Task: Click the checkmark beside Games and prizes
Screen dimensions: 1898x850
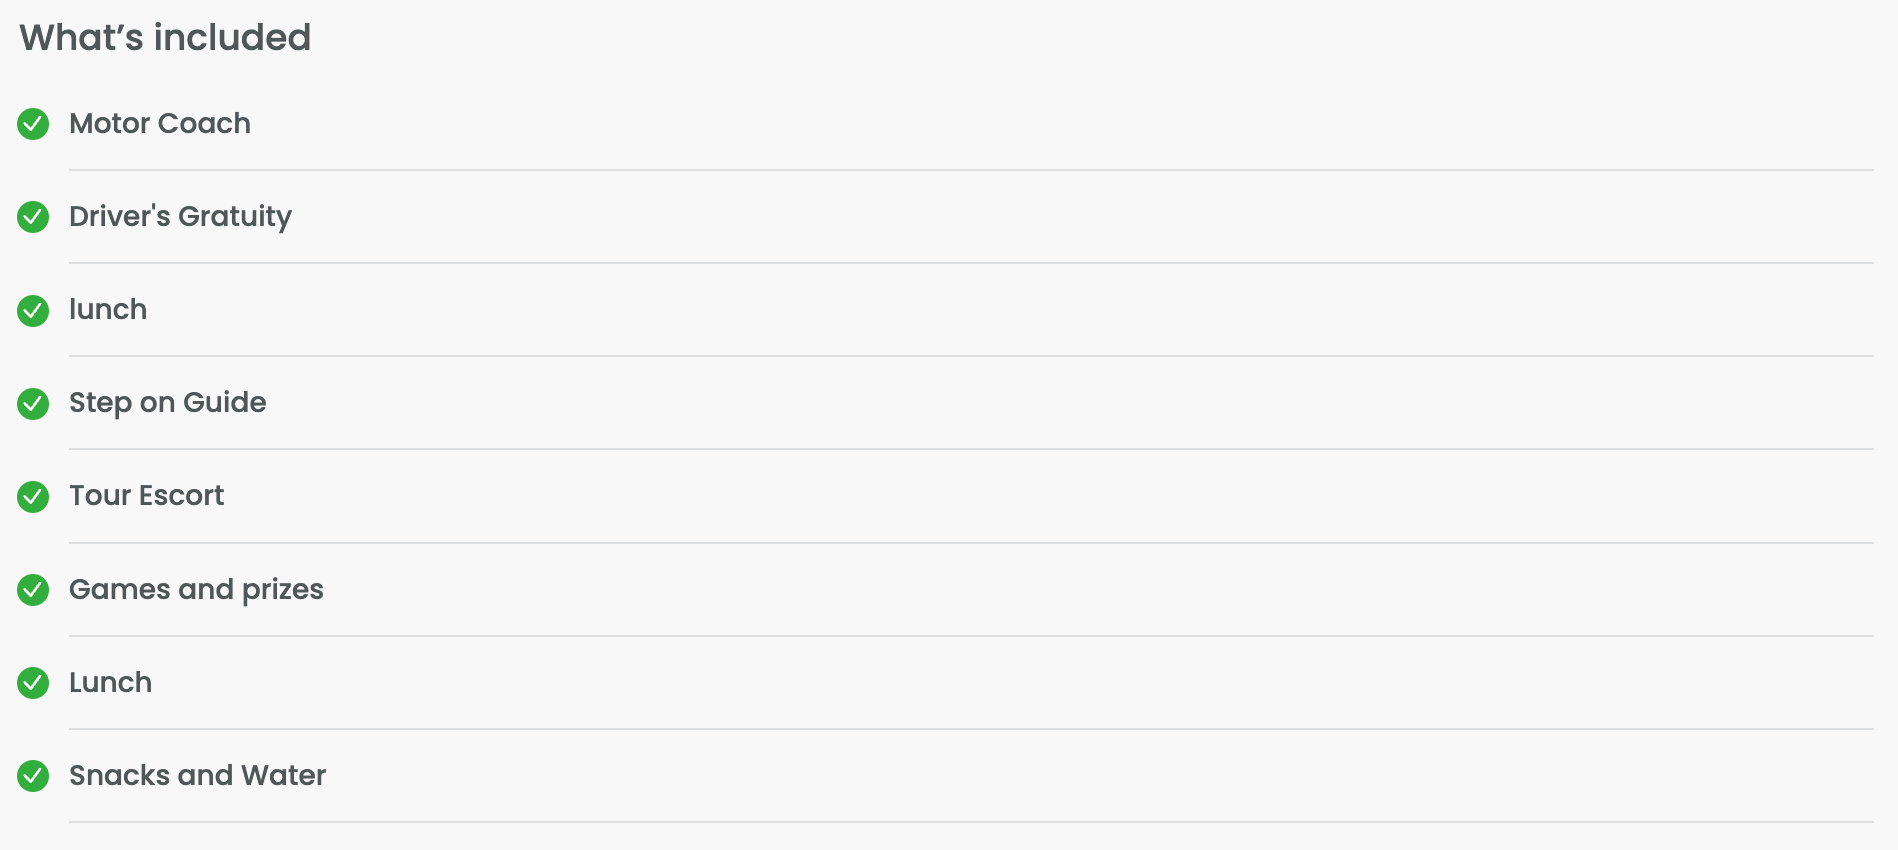Action: coord(33,590)
